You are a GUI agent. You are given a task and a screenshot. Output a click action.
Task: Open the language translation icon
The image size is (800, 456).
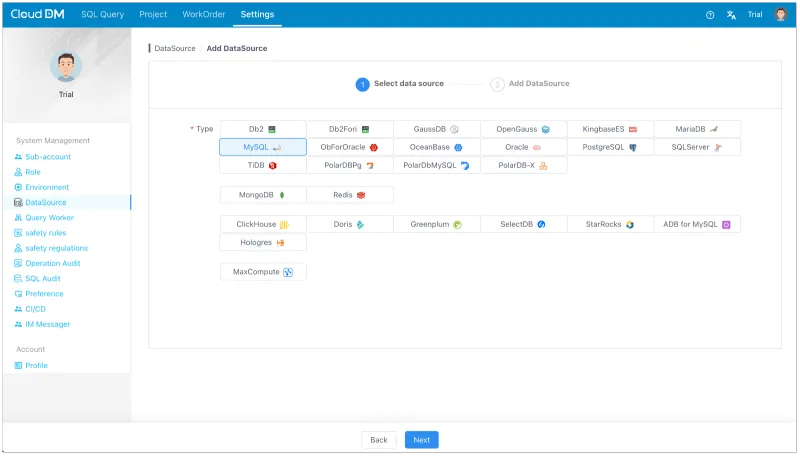[731, 15]
